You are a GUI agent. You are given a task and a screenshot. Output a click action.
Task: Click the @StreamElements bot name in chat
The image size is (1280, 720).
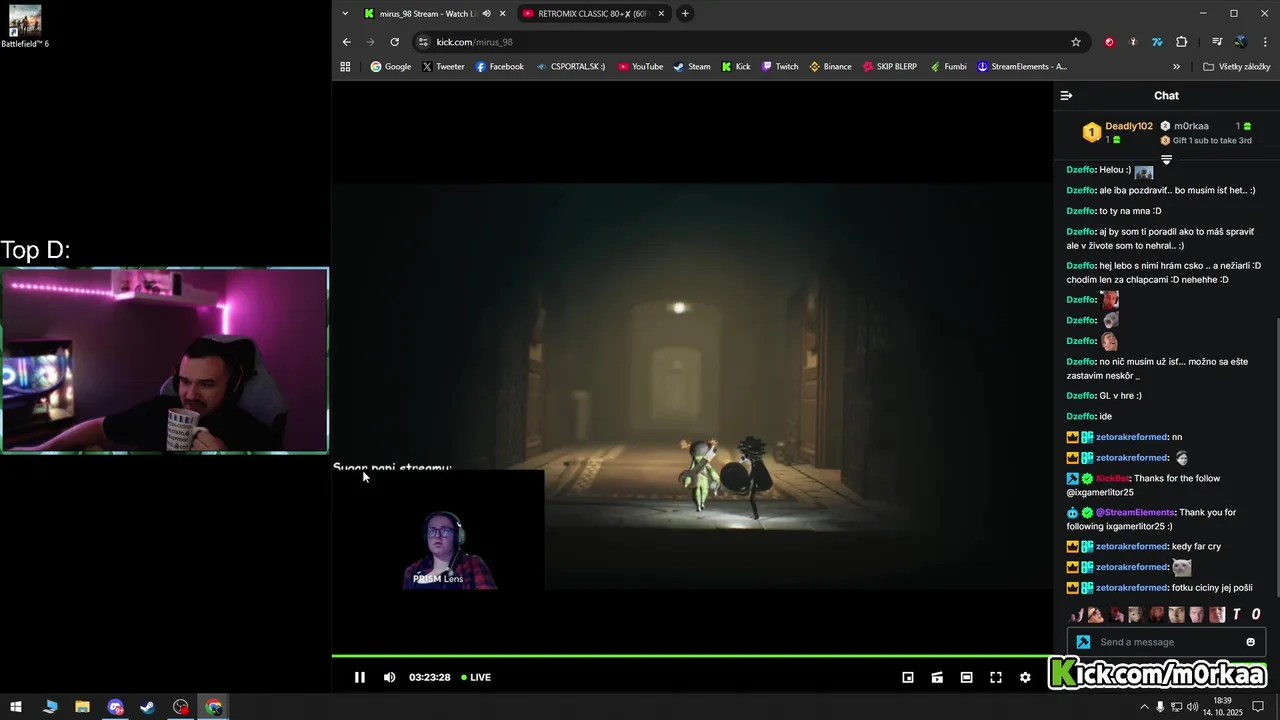coord(1135,512)
